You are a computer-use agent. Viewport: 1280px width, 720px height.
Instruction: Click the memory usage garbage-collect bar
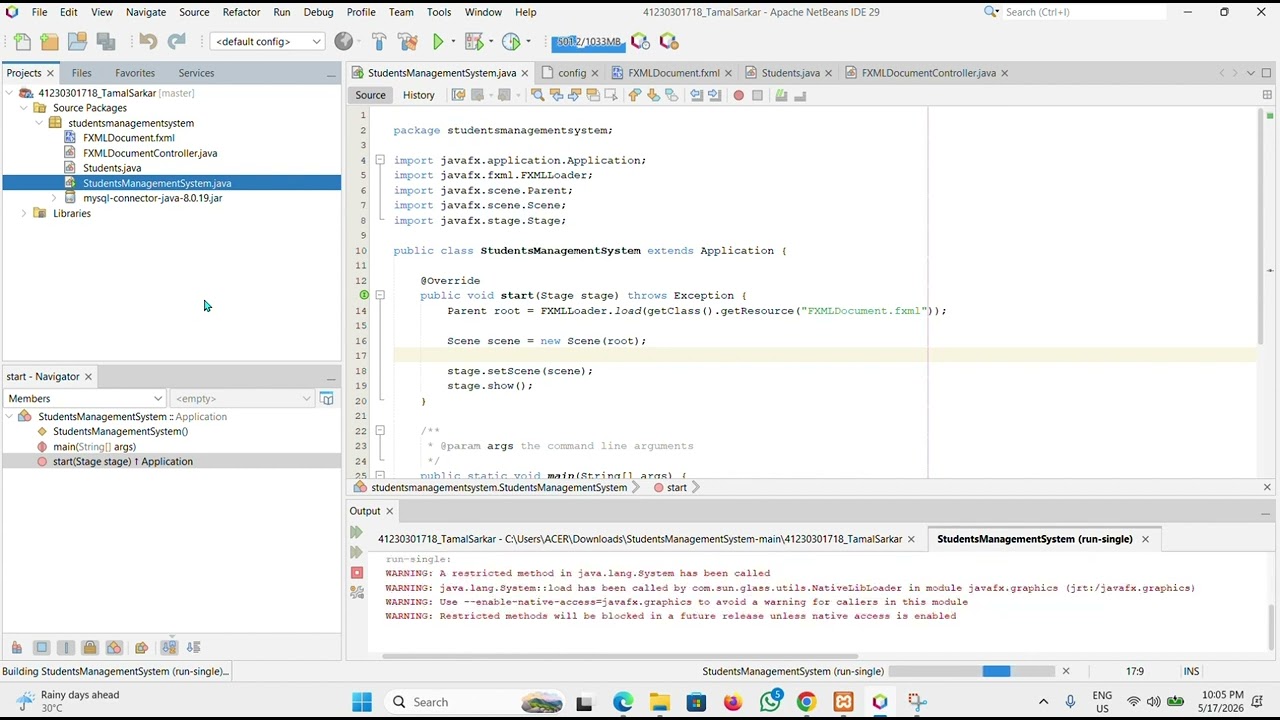(588, 42)
